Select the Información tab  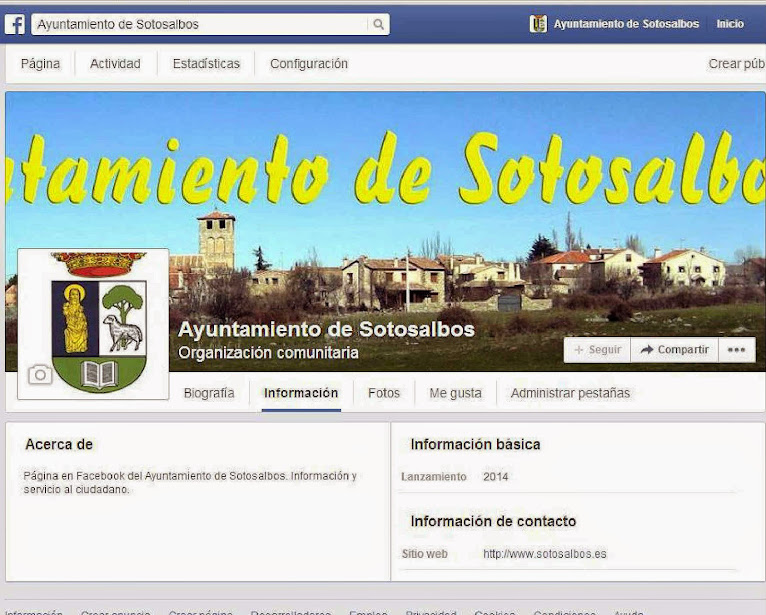(301, 393)
